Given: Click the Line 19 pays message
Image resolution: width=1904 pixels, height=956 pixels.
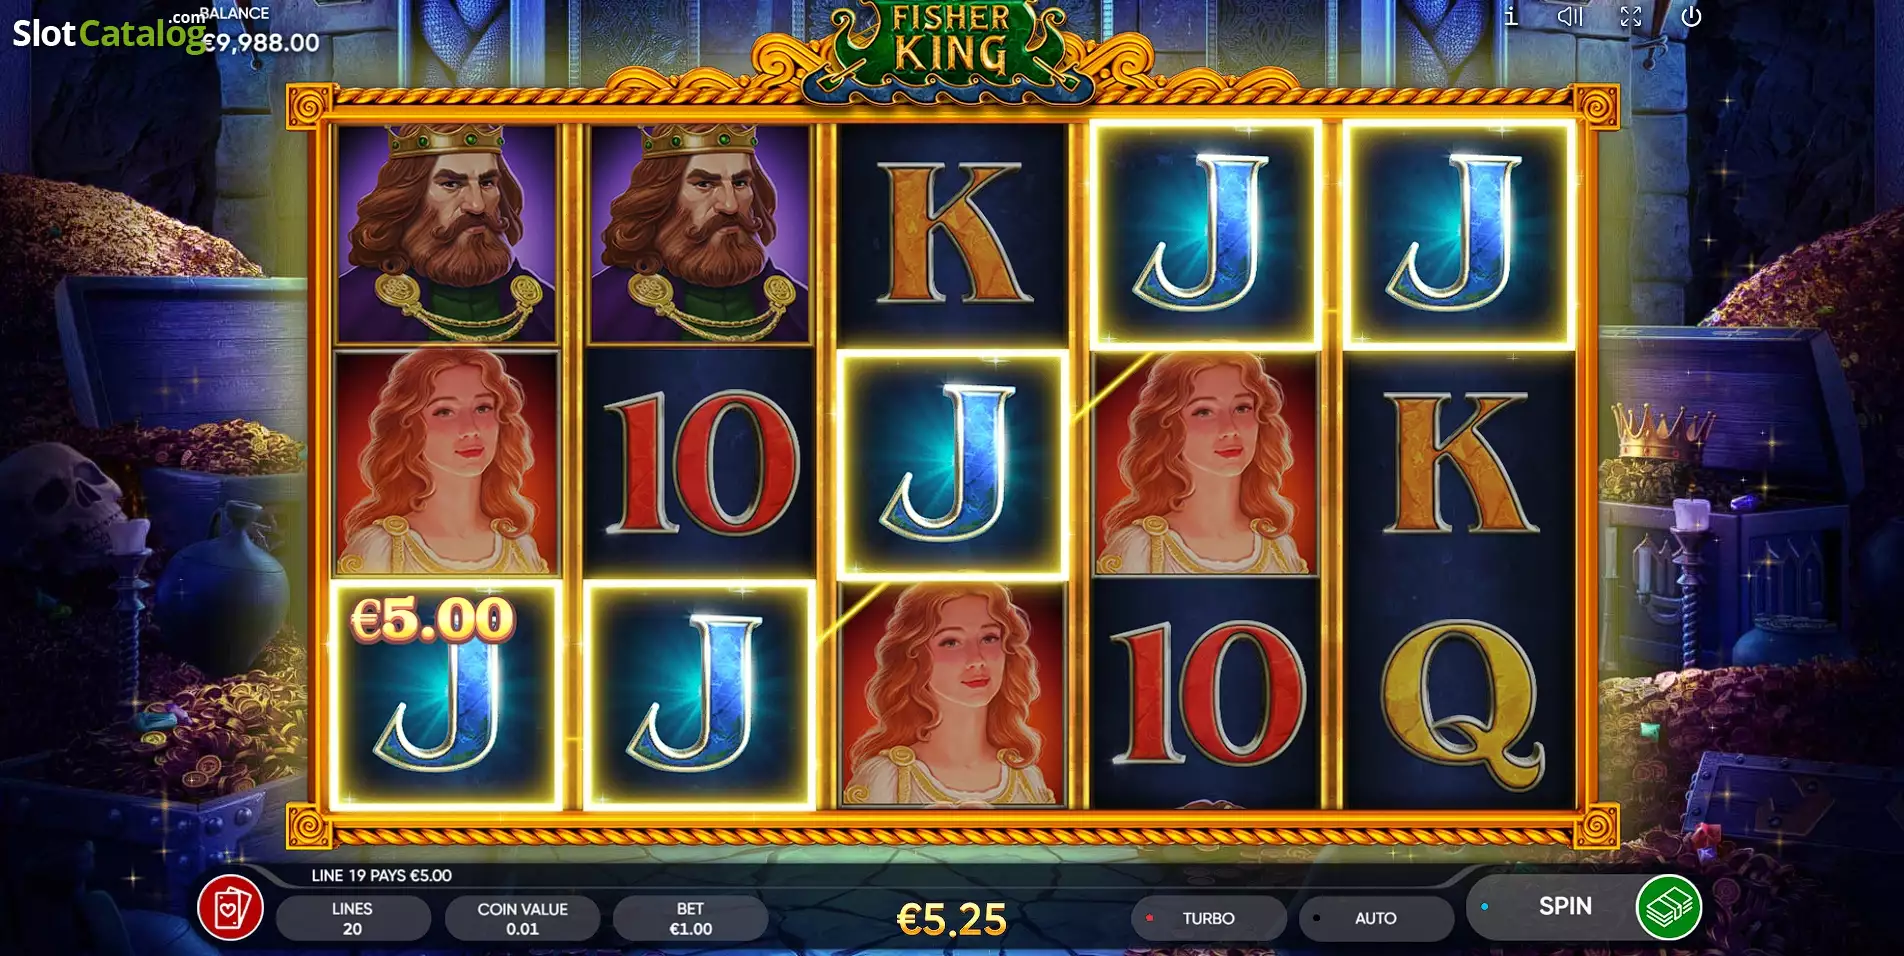Looking at the screenshot, I should pos(381,875).
